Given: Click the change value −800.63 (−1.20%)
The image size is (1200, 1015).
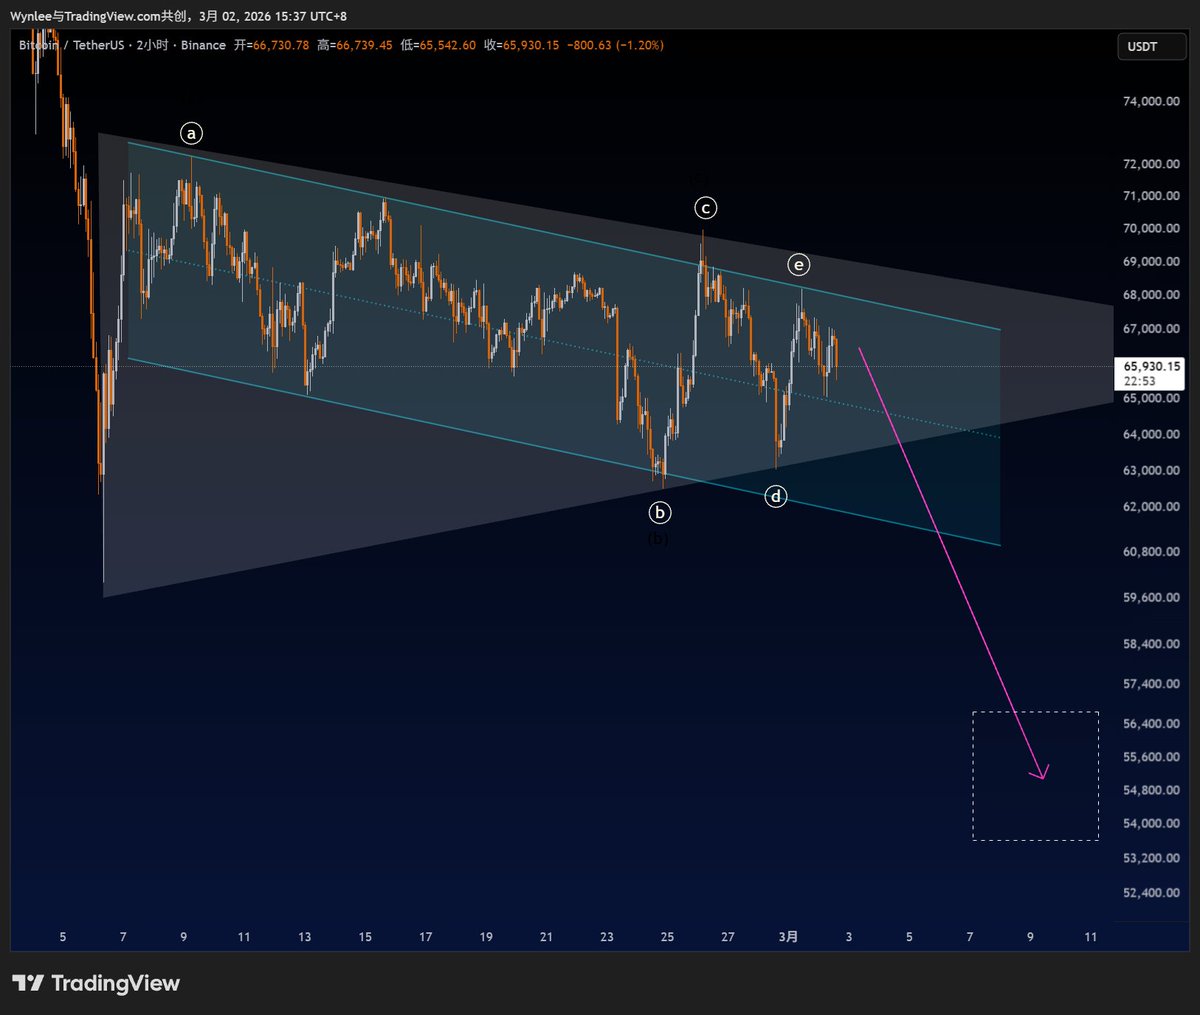Looking at the screenshot, I should (x=615, y=45).
